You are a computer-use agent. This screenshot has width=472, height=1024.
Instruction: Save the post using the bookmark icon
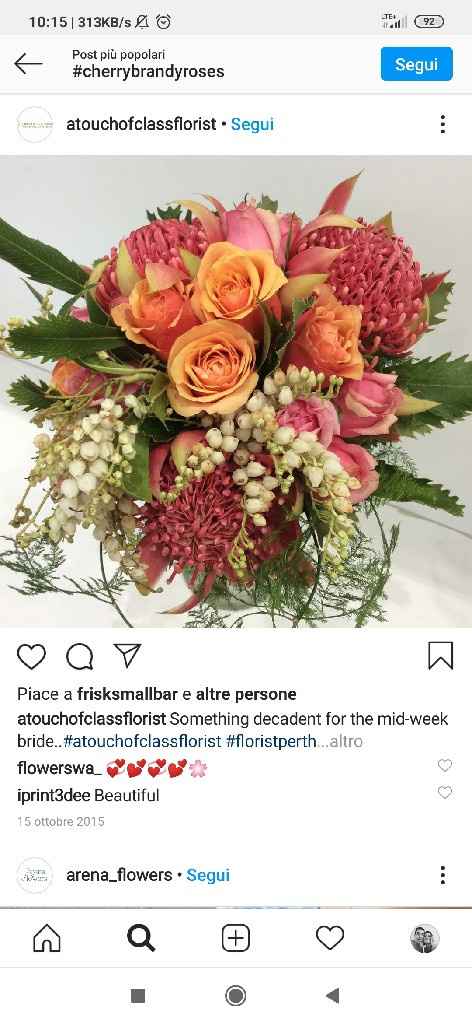point(441,656)
